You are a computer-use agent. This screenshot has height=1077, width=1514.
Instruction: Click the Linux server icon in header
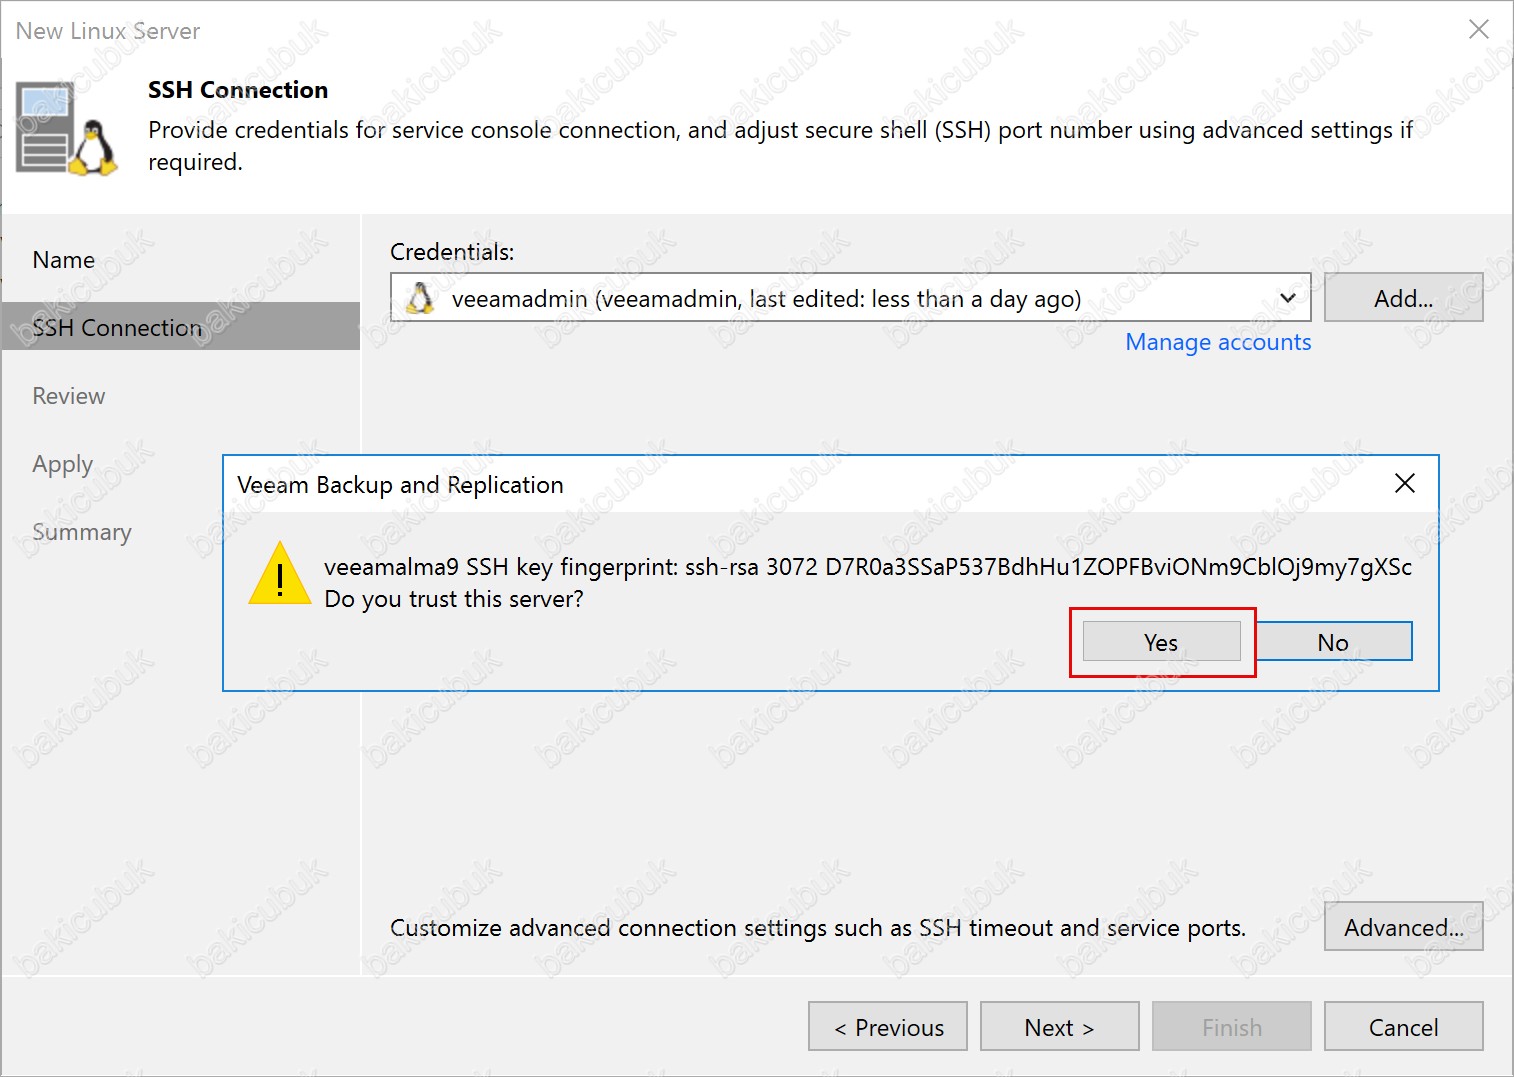tap(66, 129)
